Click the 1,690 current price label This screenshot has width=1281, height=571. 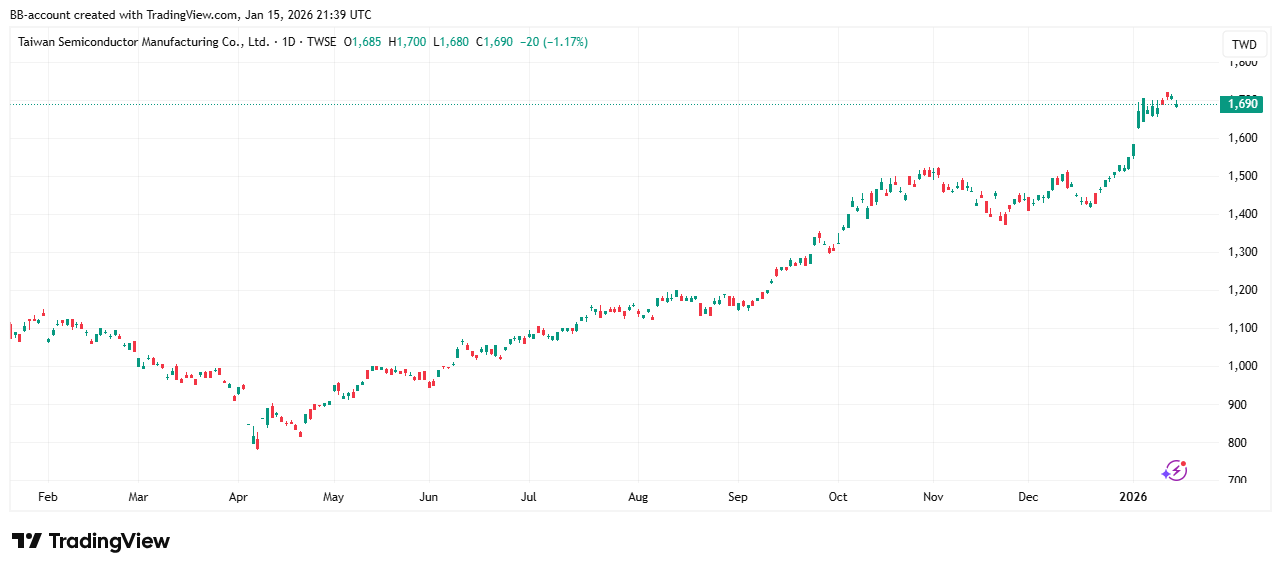[1243, 104]
